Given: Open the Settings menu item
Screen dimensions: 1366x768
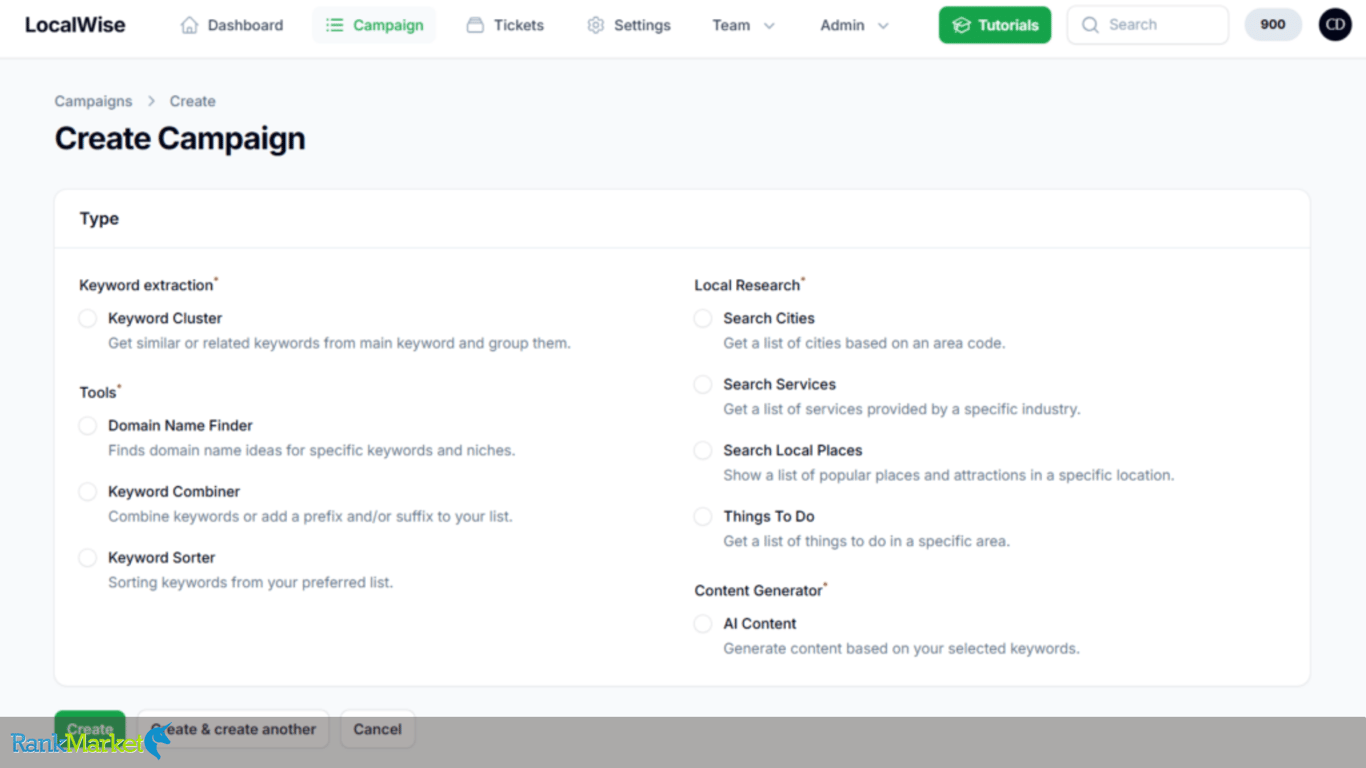Looking at the screenshot, I should [x=629, y=25].
